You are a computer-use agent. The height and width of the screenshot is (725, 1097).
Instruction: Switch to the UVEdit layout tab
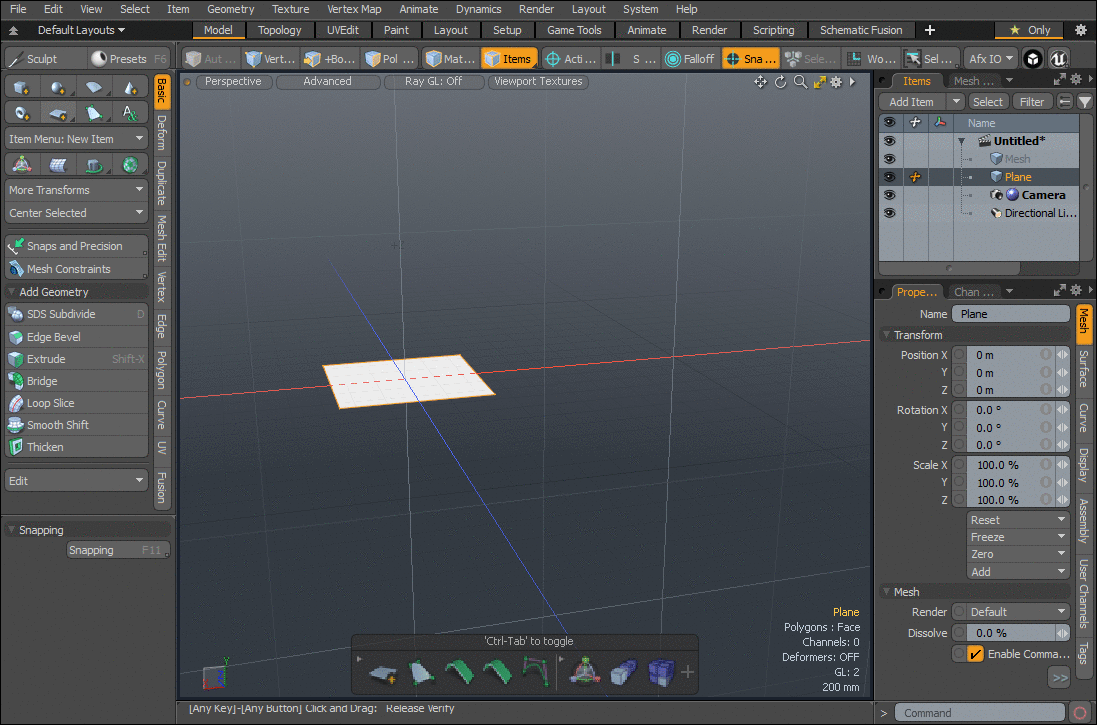point(342,30)
